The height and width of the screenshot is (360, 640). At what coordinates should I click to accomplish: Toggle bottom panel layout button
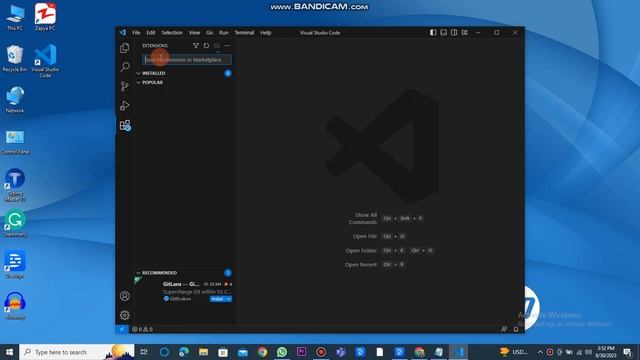[x=444, y=32]
